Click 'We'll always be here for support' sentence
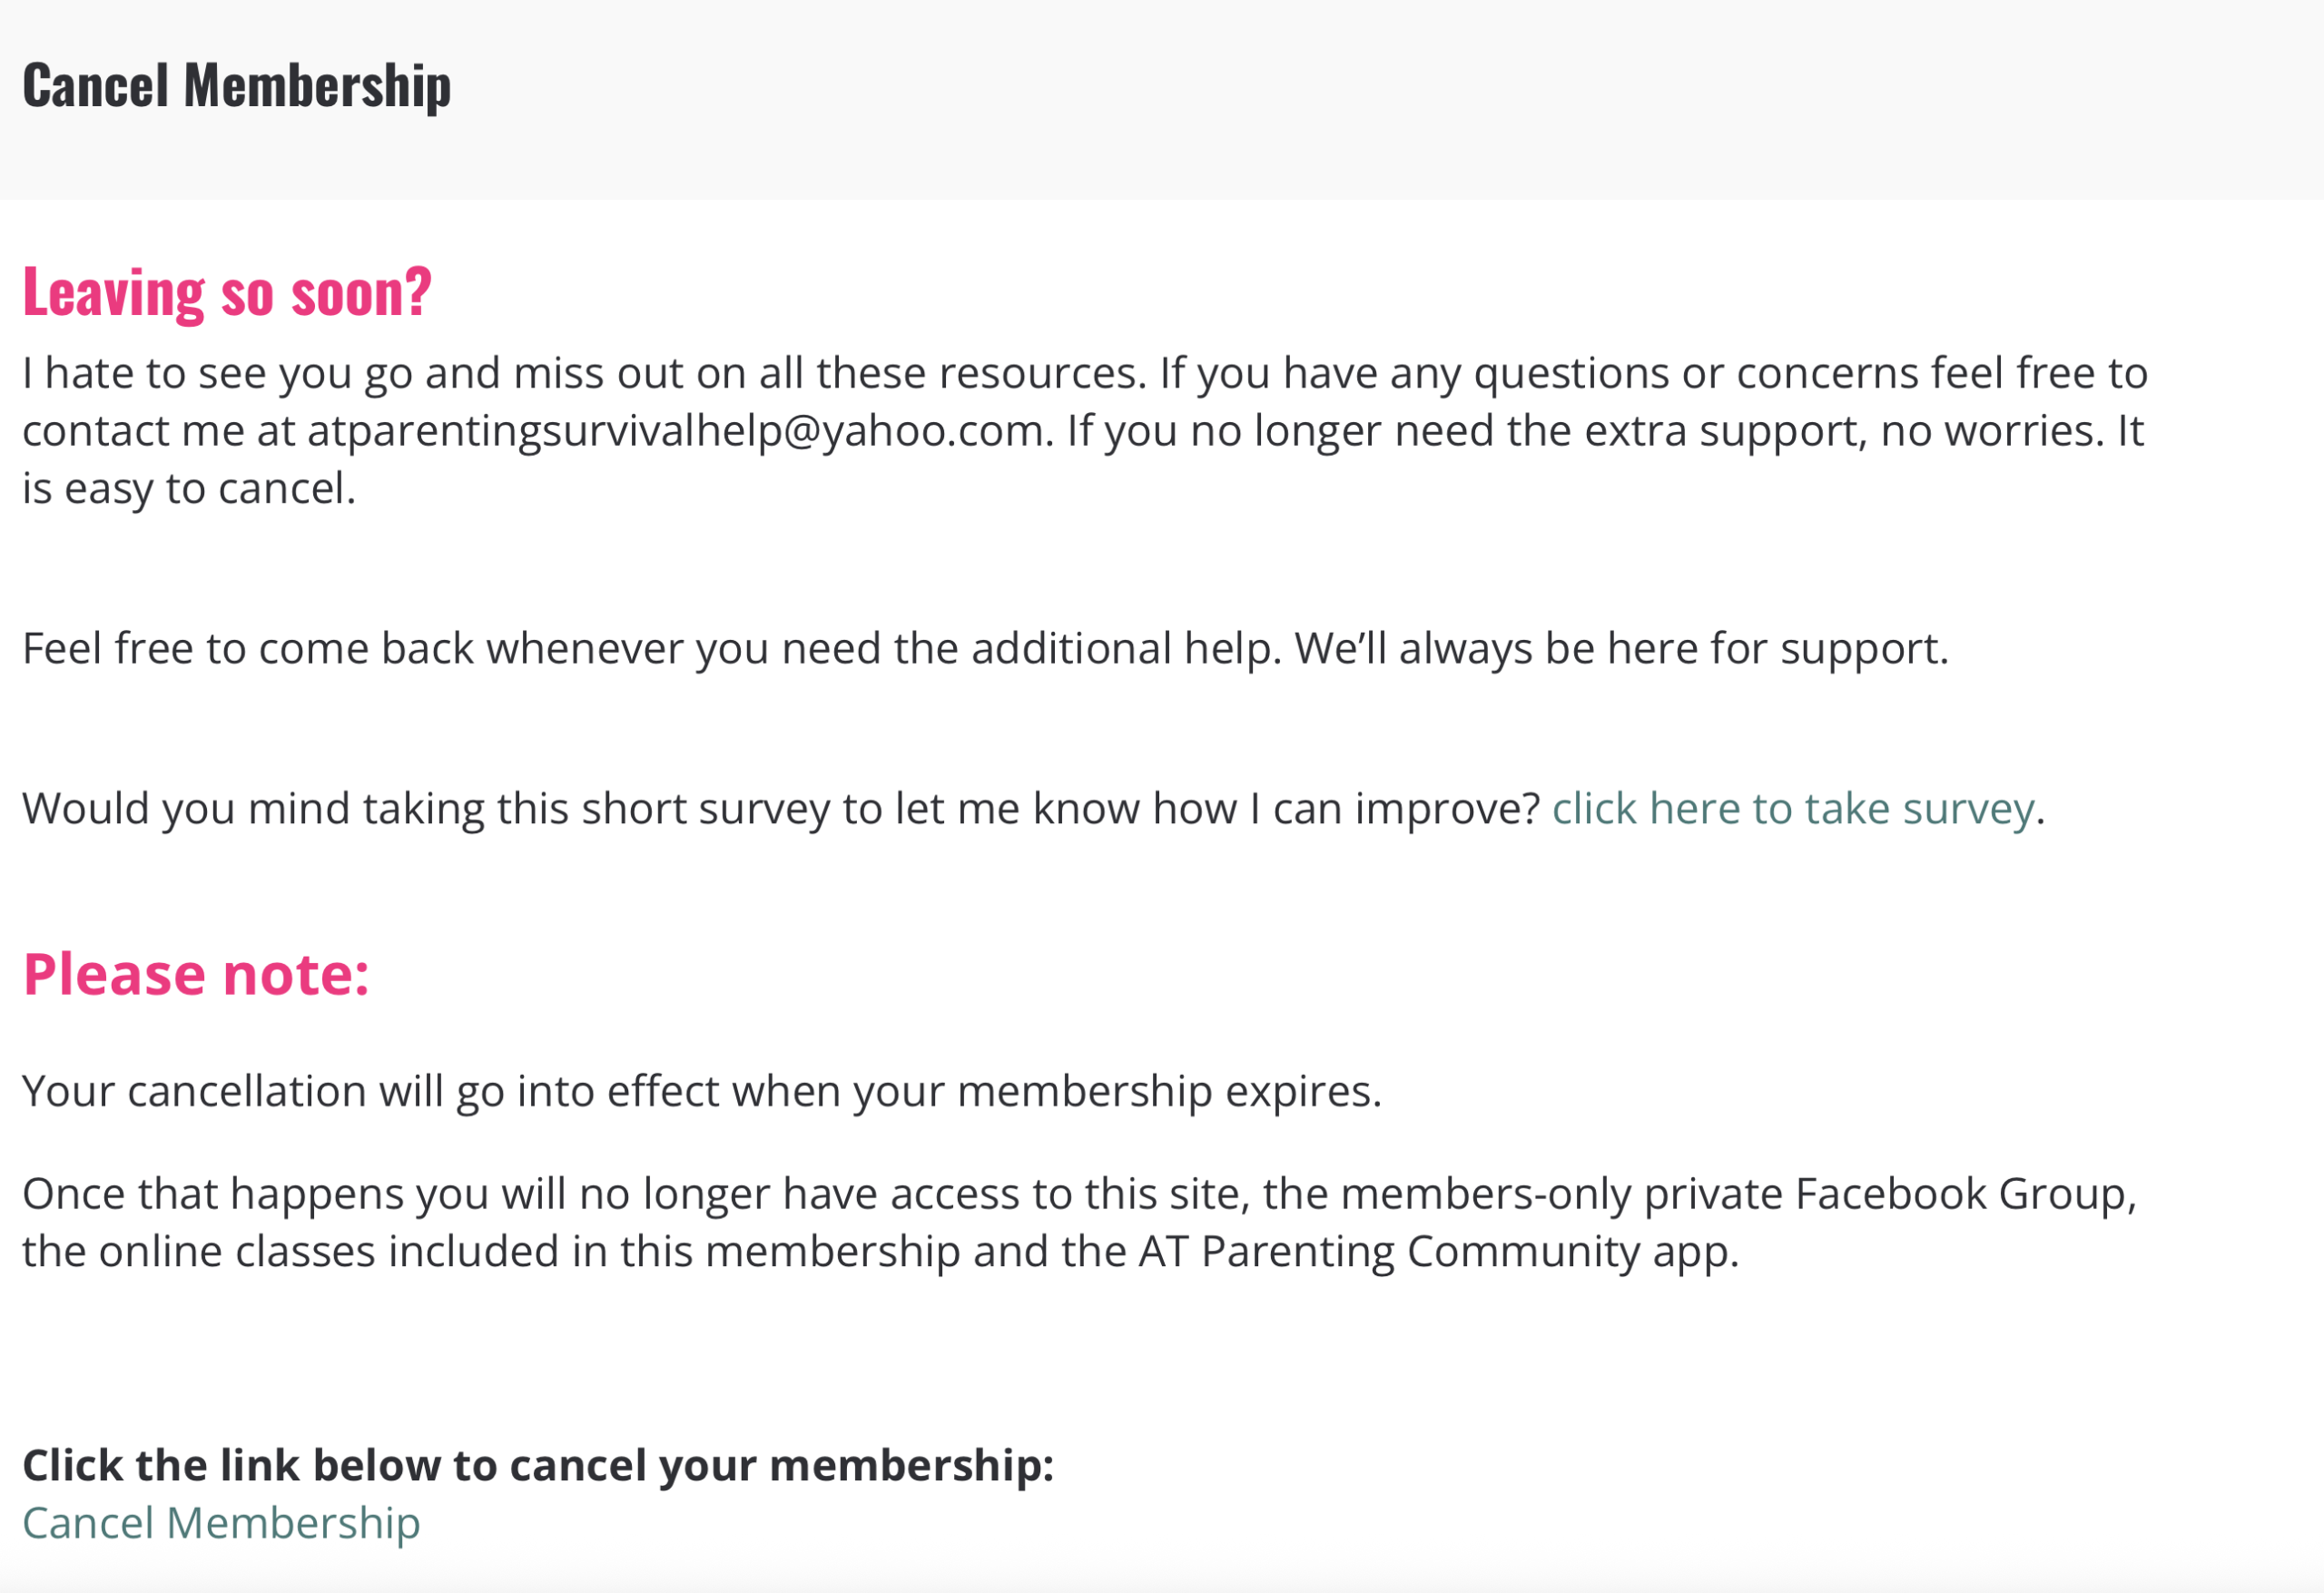 coord(1622,648)
